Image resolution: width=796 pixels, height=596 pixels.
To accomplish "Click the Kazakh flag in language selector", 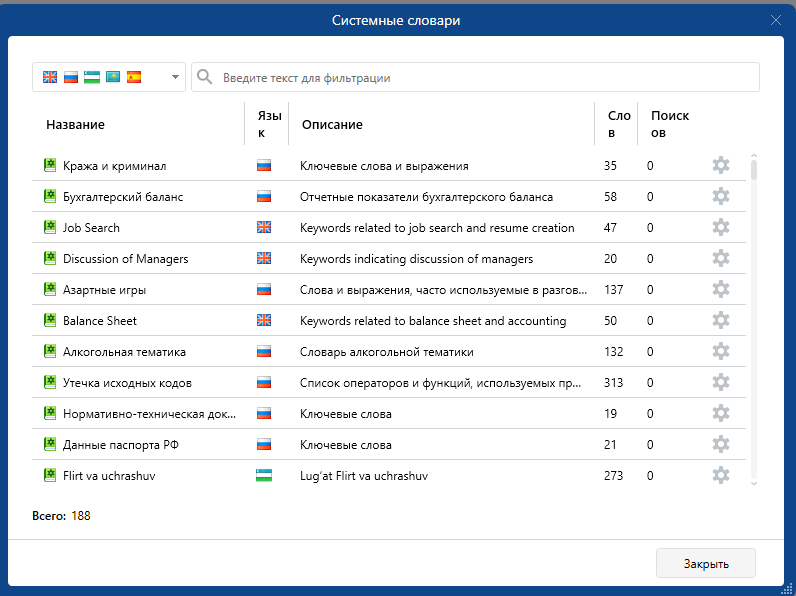I will (113, 77).
